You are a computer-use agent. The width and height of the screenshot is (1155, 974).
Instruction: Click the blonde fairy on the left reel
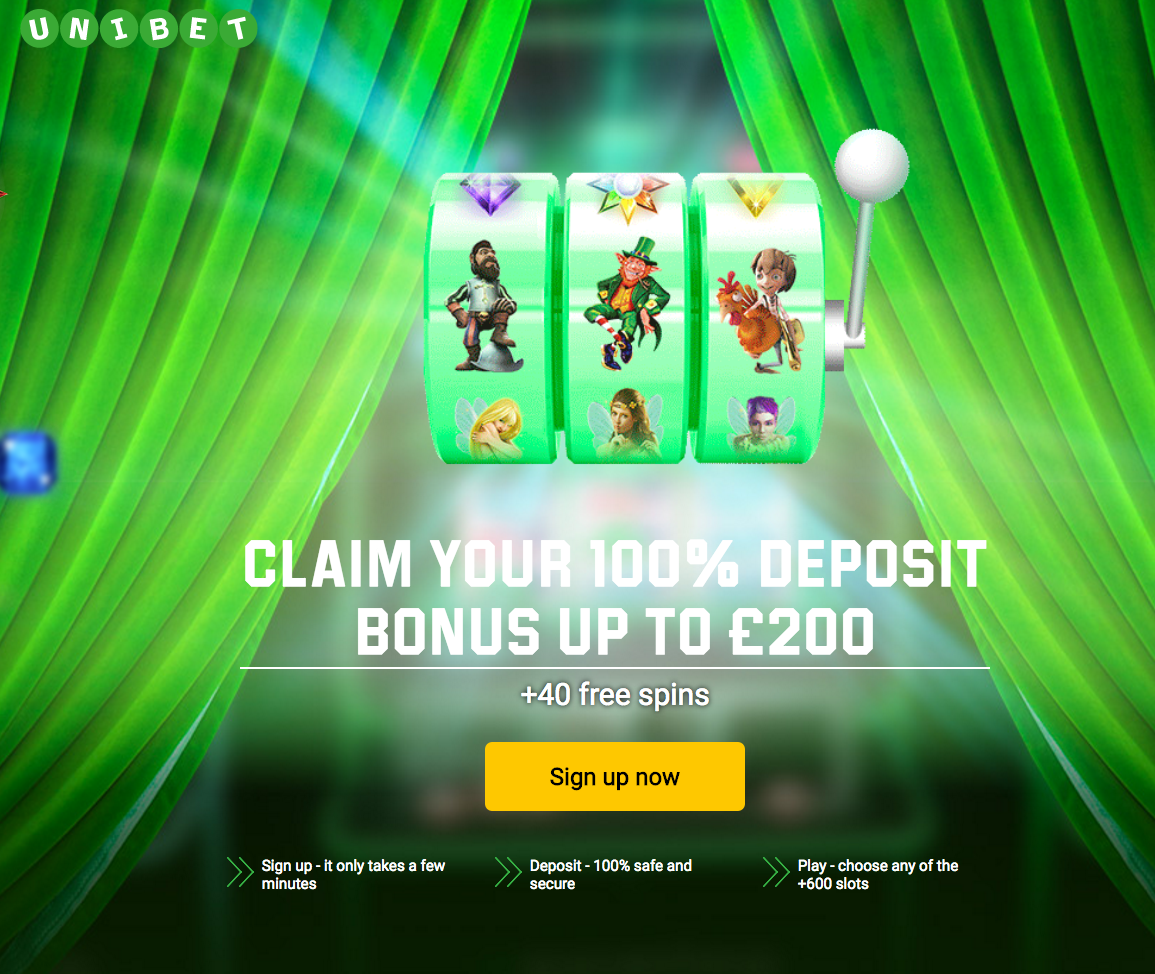pos(490,428)
